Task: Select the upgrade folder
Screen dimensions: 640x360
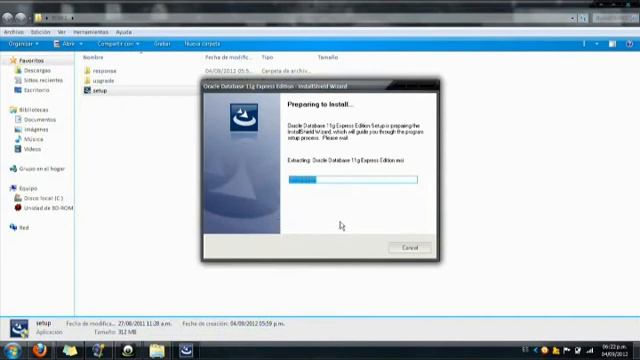Action: pos(103,80)
